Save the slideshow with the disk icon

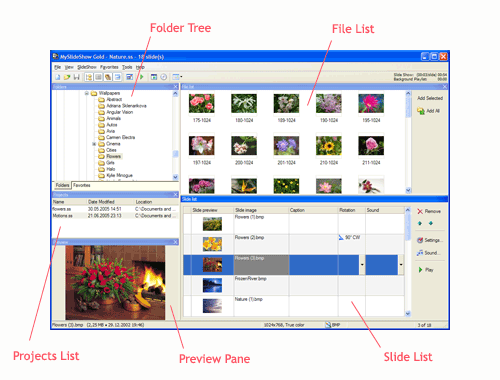tap(76, 77)
